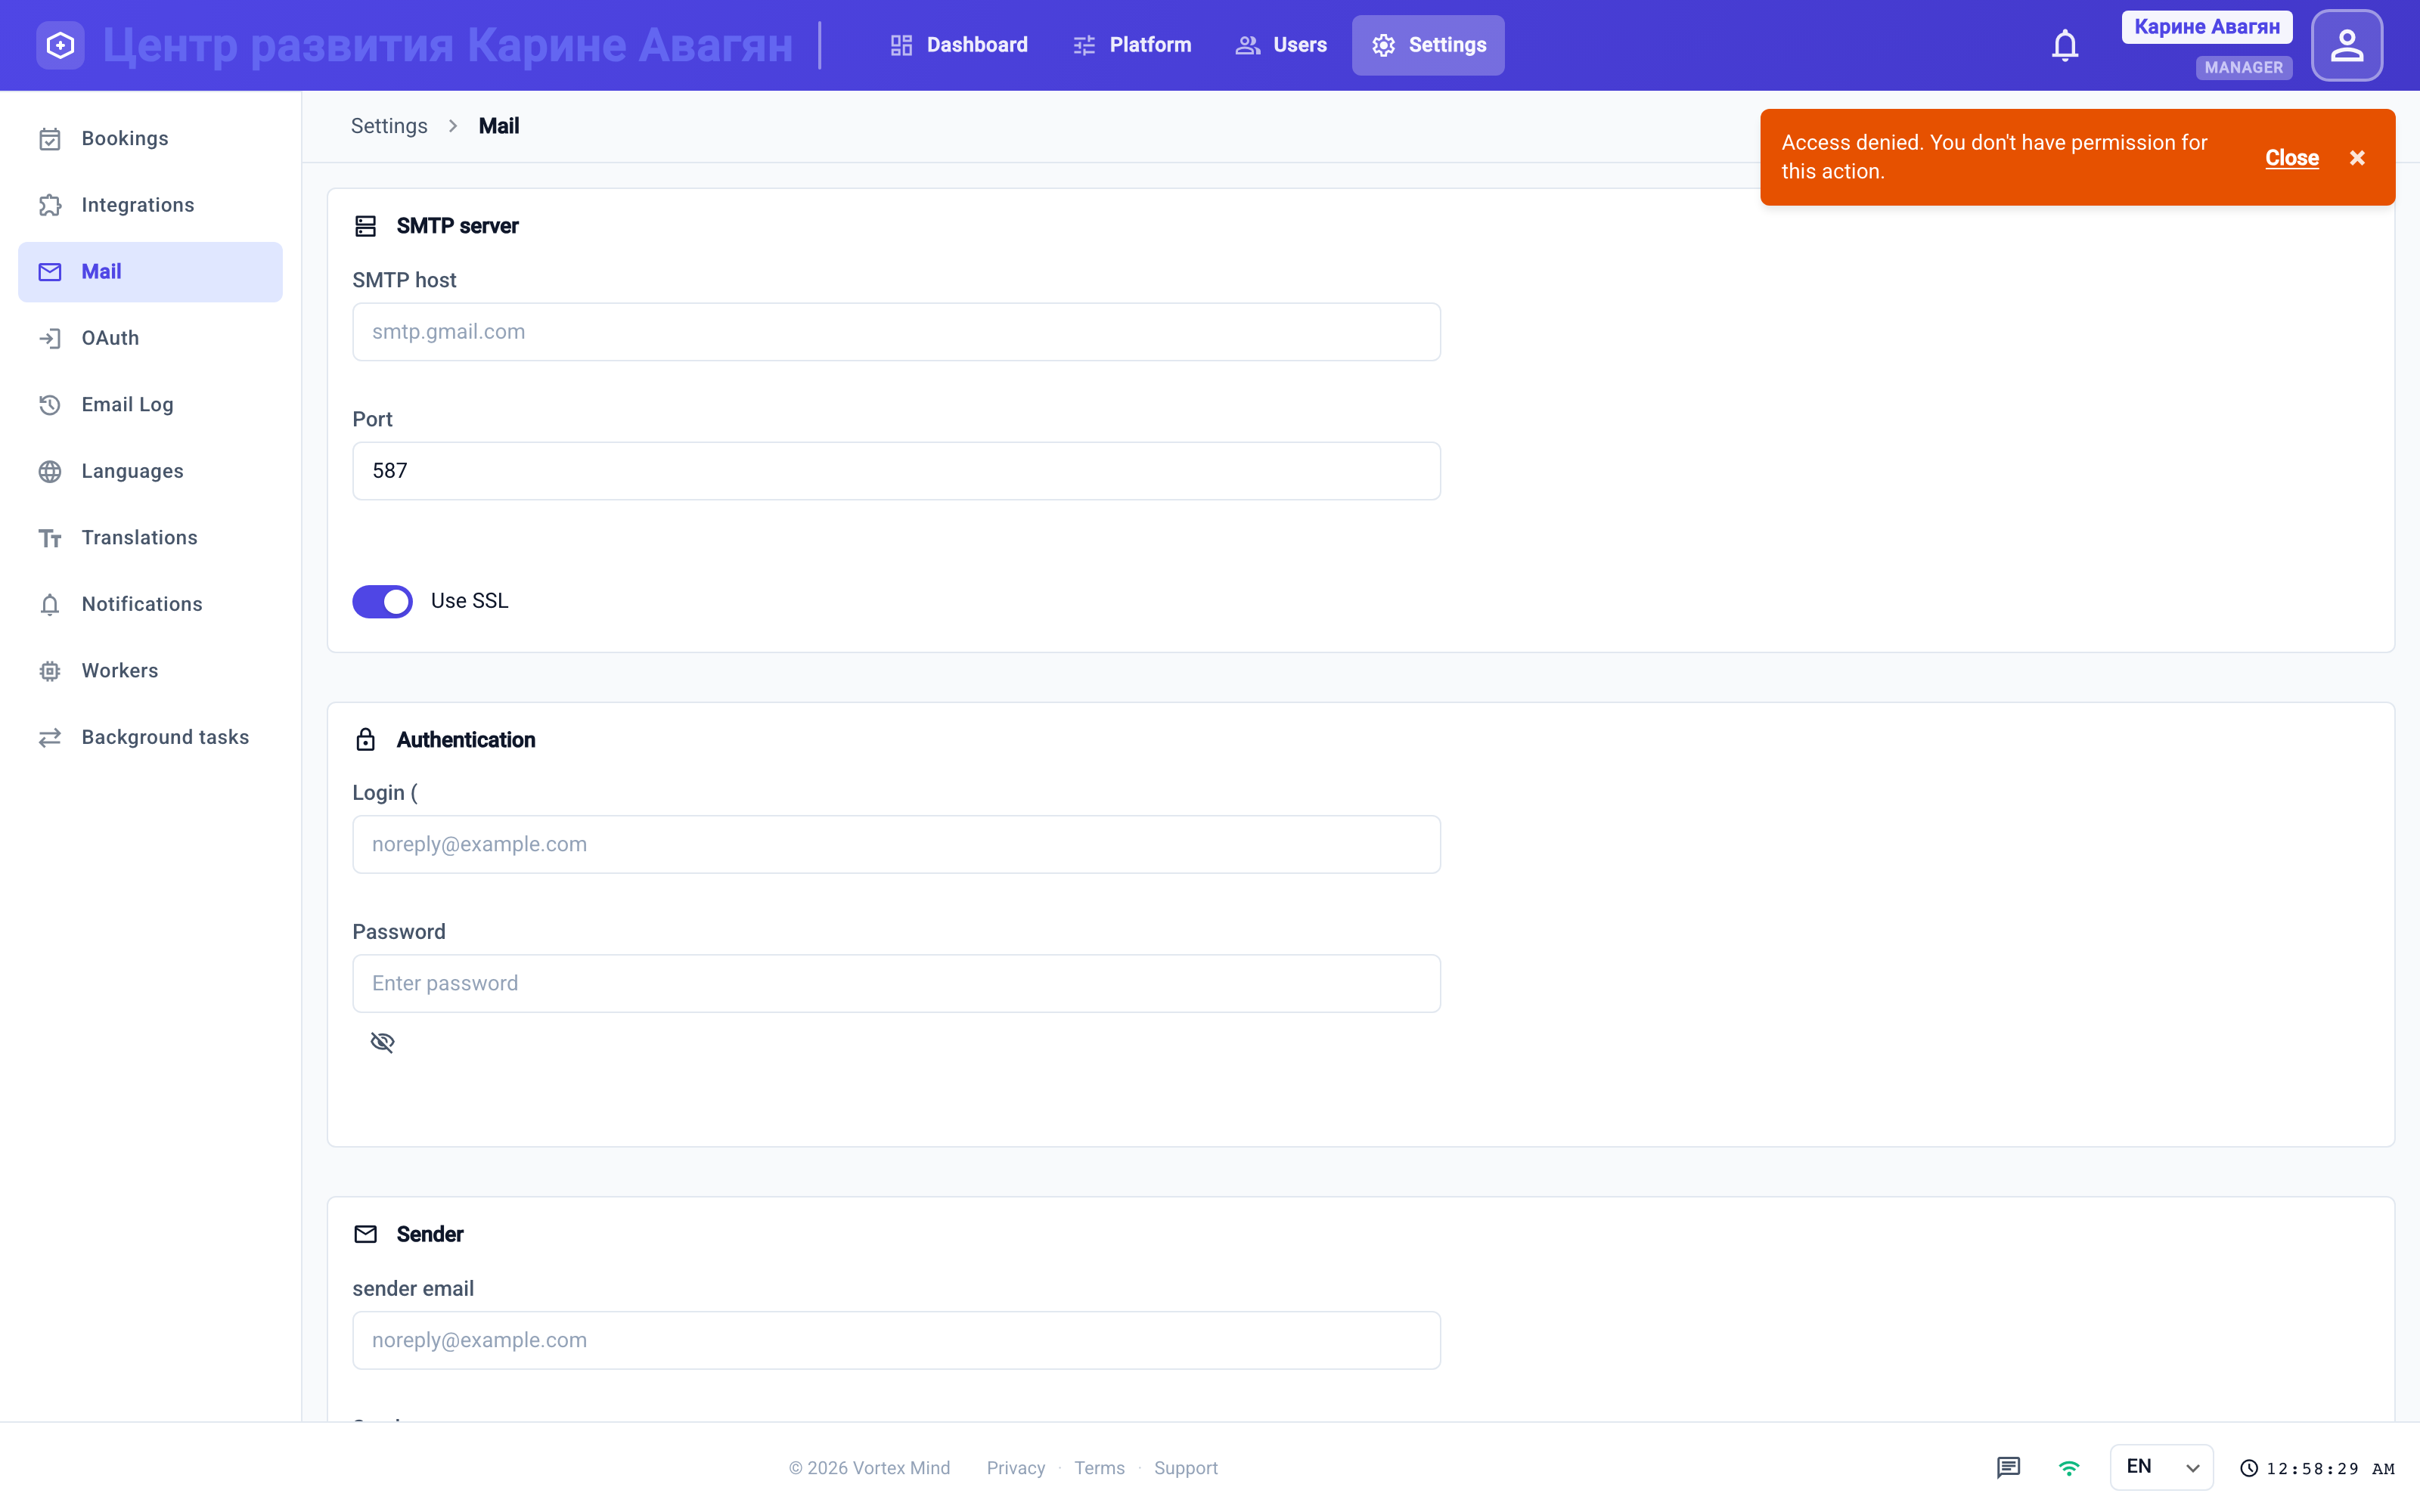2420x1512 pixels.
Task: Click the Bookings calendar icon in sidebar
Action: pyautogui.click(x=50, y=139)
